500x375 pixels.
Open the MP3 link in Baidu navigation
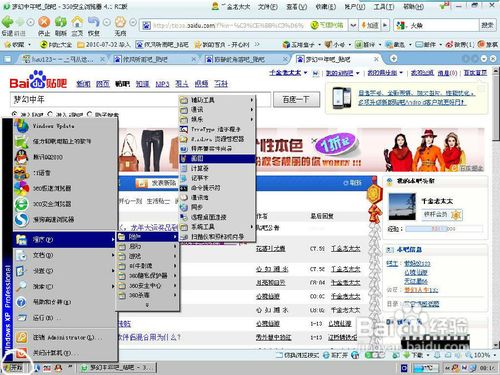(x=162, y=84)
